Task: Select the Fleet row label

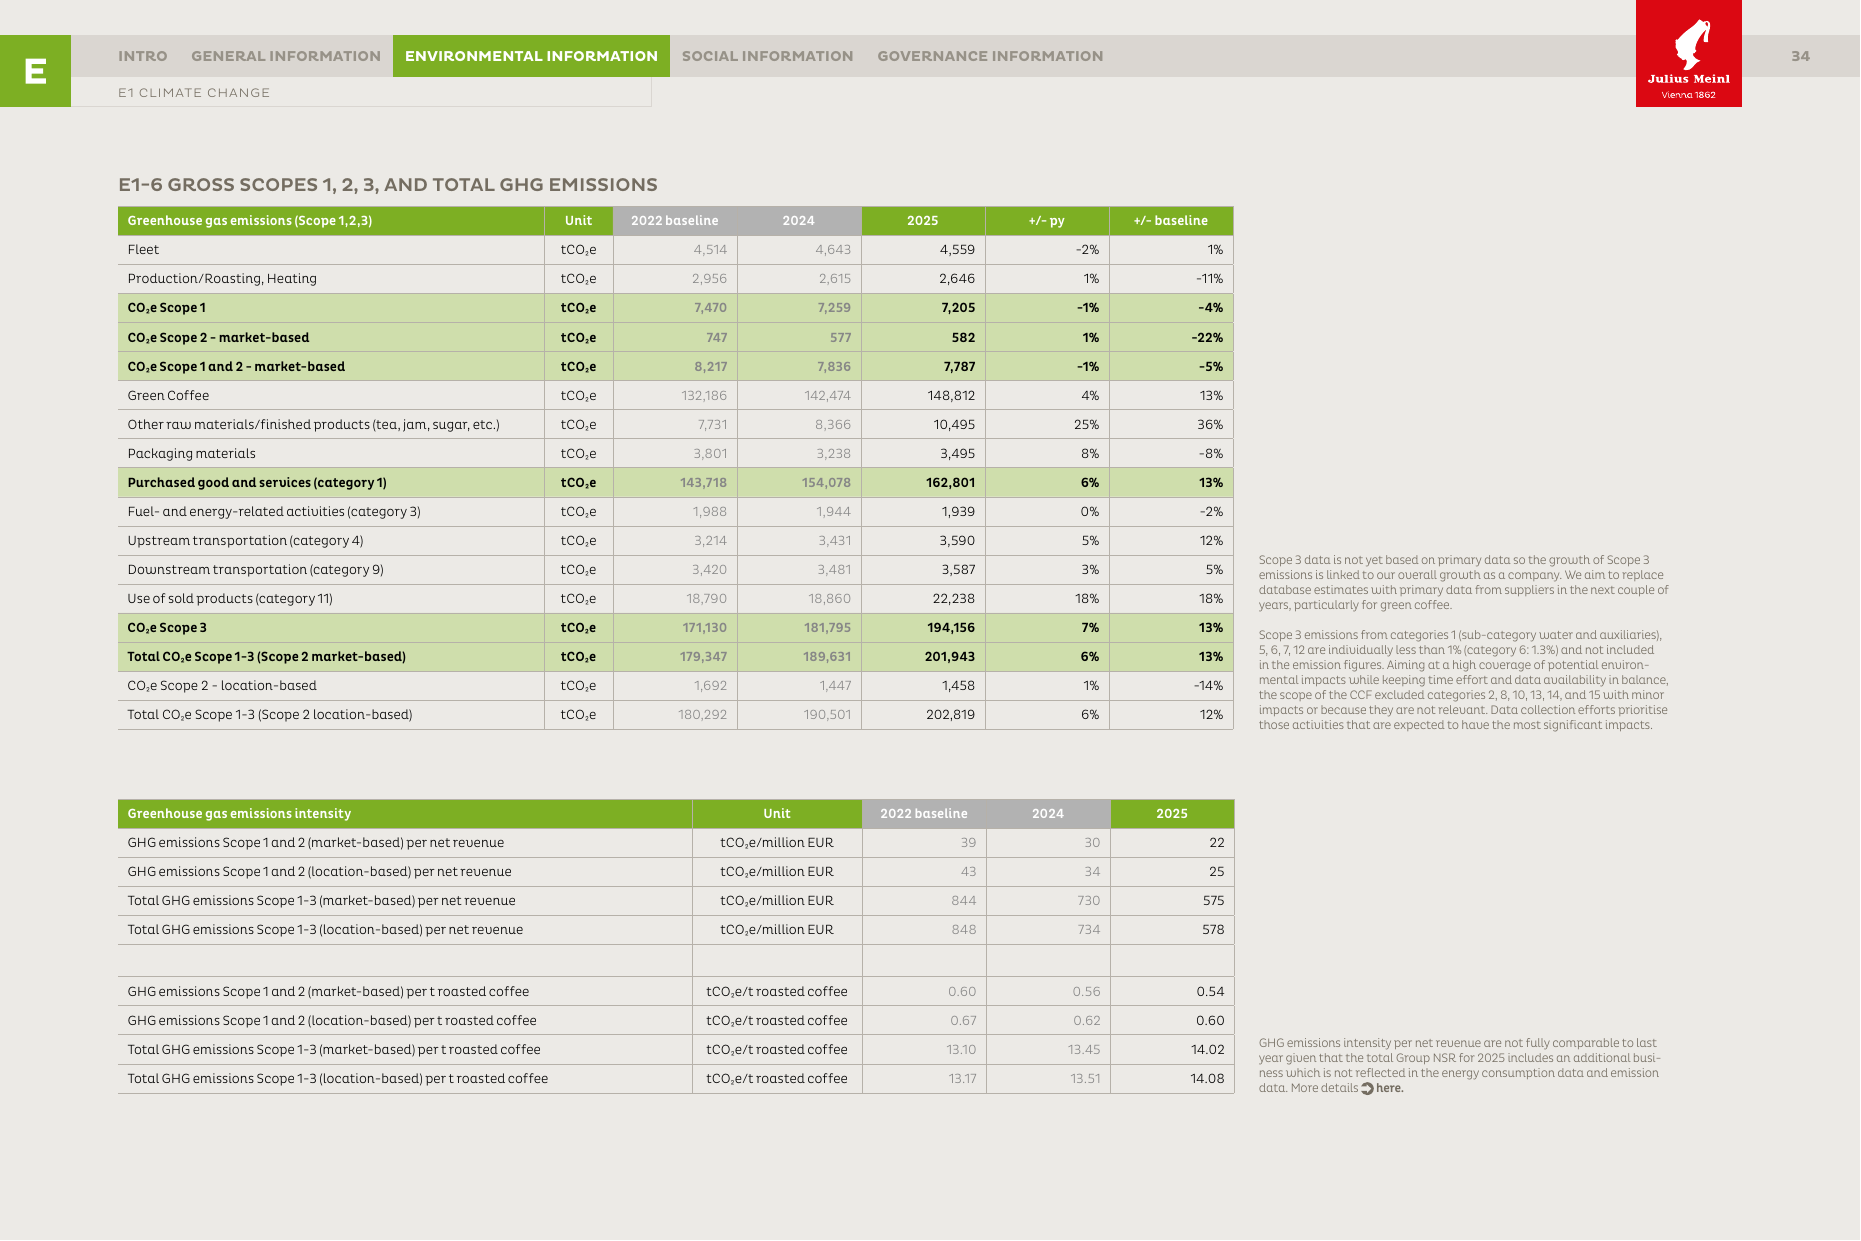Action: click(143, 250)
